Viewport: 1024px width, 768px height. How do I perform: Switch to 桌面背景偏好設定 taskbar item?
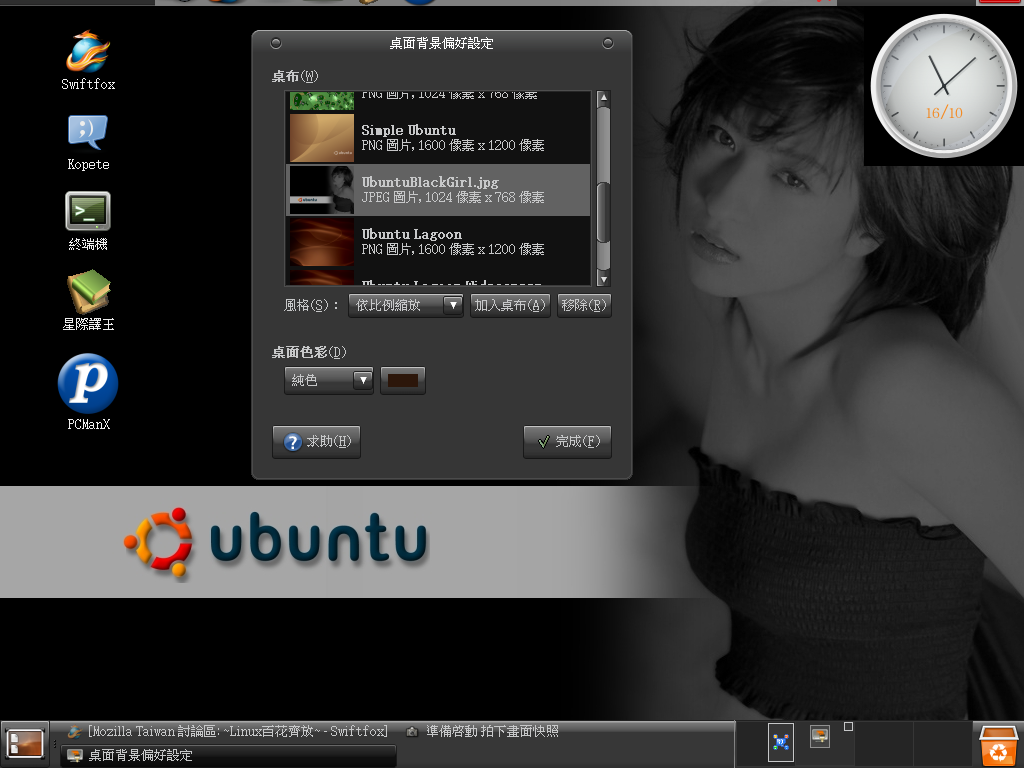pyautogui.click(x=229, y=756)
